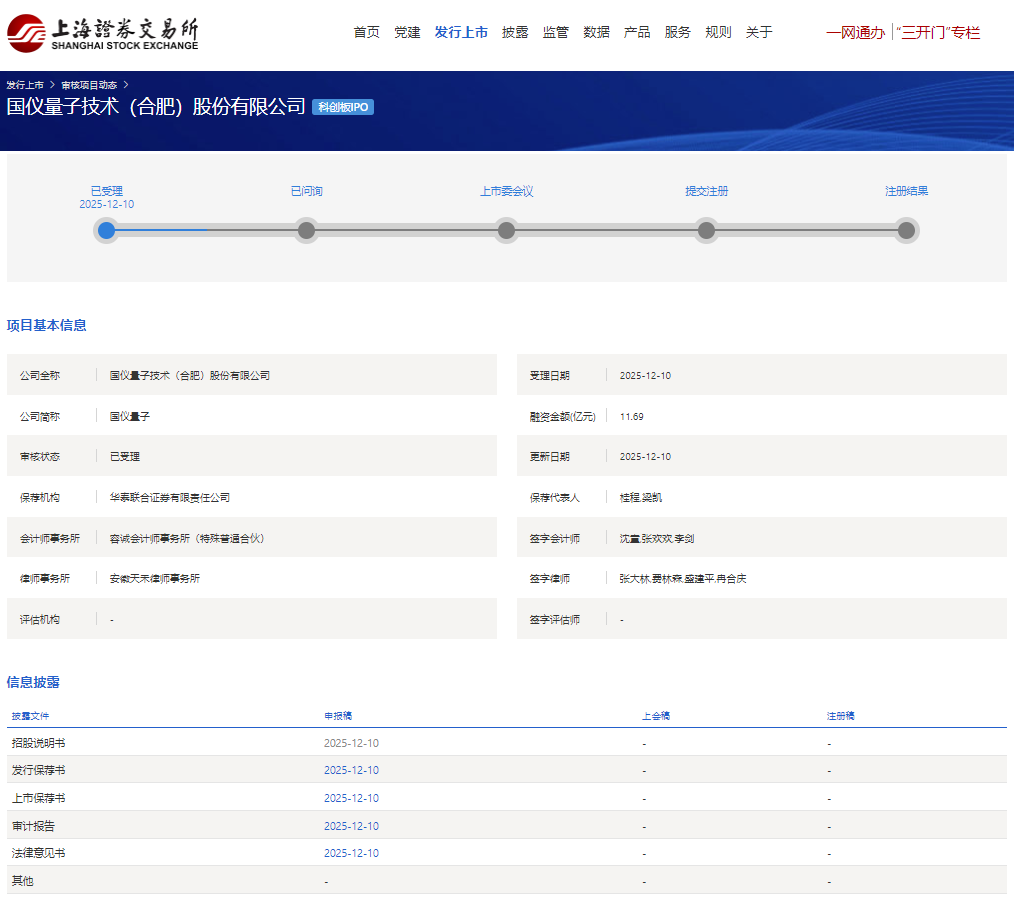Click the 公司全称 value in info table
Viewport: 1014px width, 899px height.
[189, 376]
